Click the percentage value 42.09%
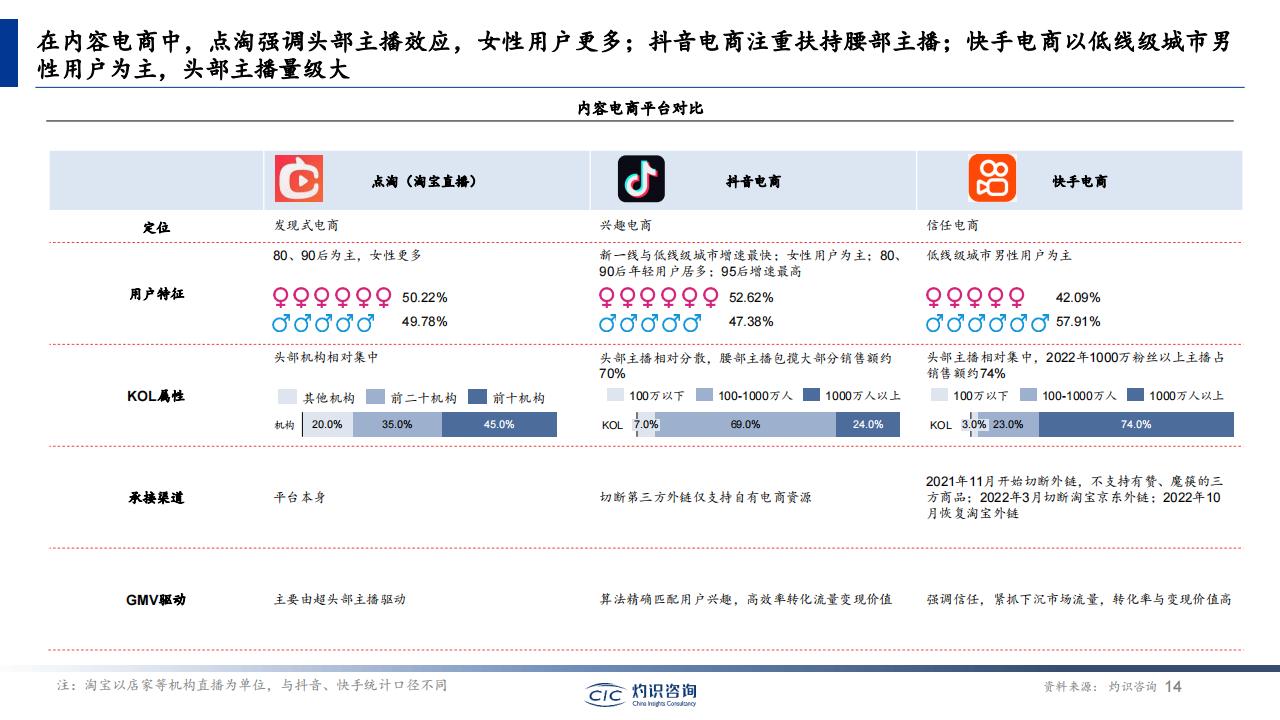The image size is (1280, 720). pyautogui.click(x=1078, y=298)
